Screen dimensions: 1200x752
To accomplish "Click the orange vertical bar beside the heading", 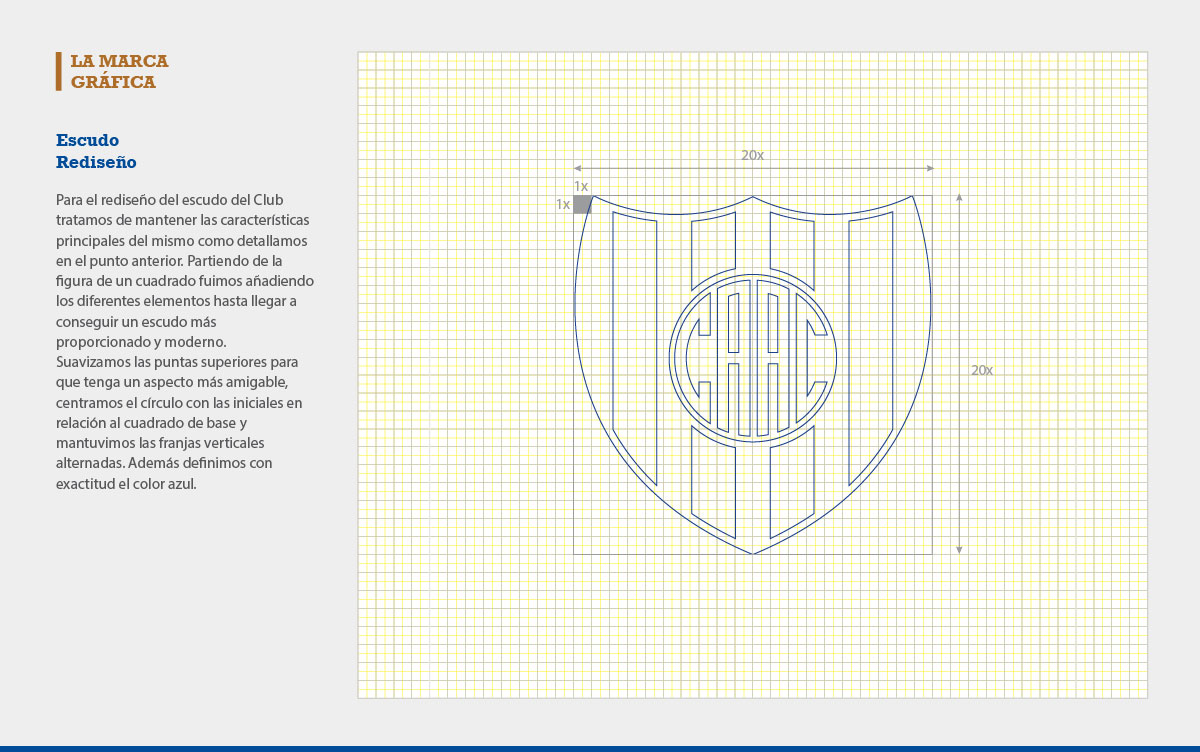I will [59, 72].
